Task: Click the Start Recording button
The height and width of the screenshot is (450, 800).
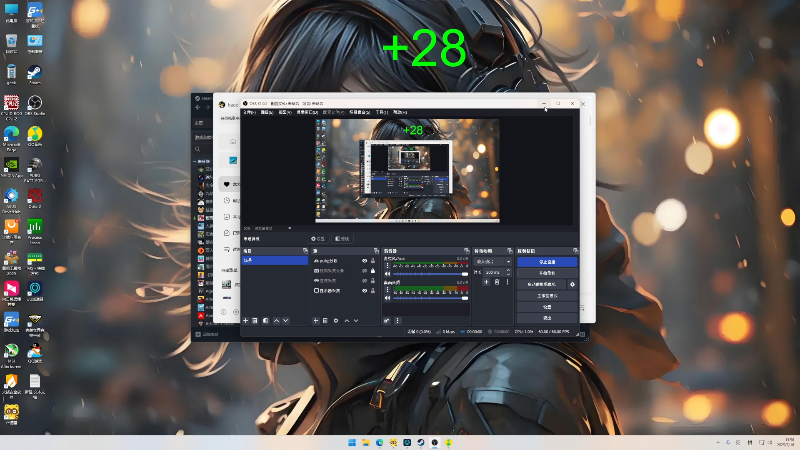Action: (547, 273)
